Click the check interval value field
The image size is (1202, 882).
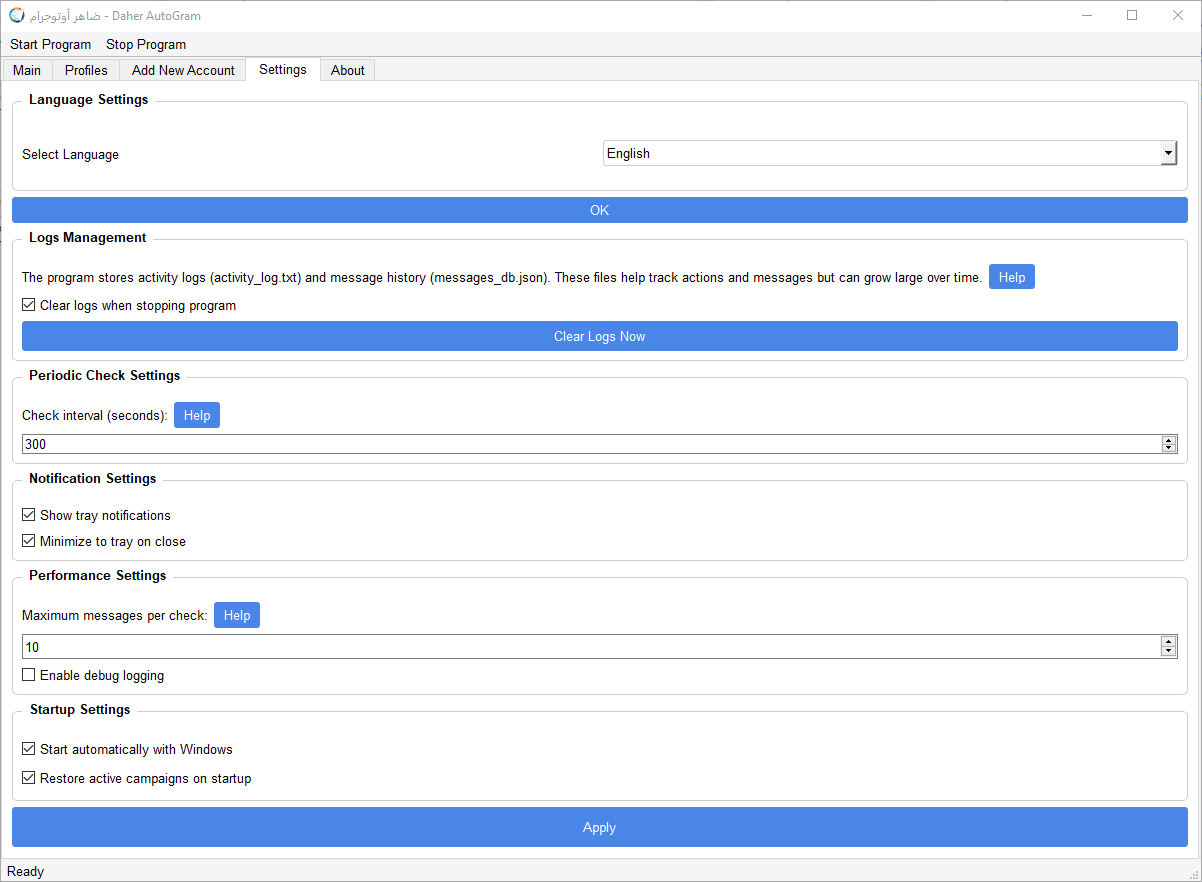click(x=590, y=444)
